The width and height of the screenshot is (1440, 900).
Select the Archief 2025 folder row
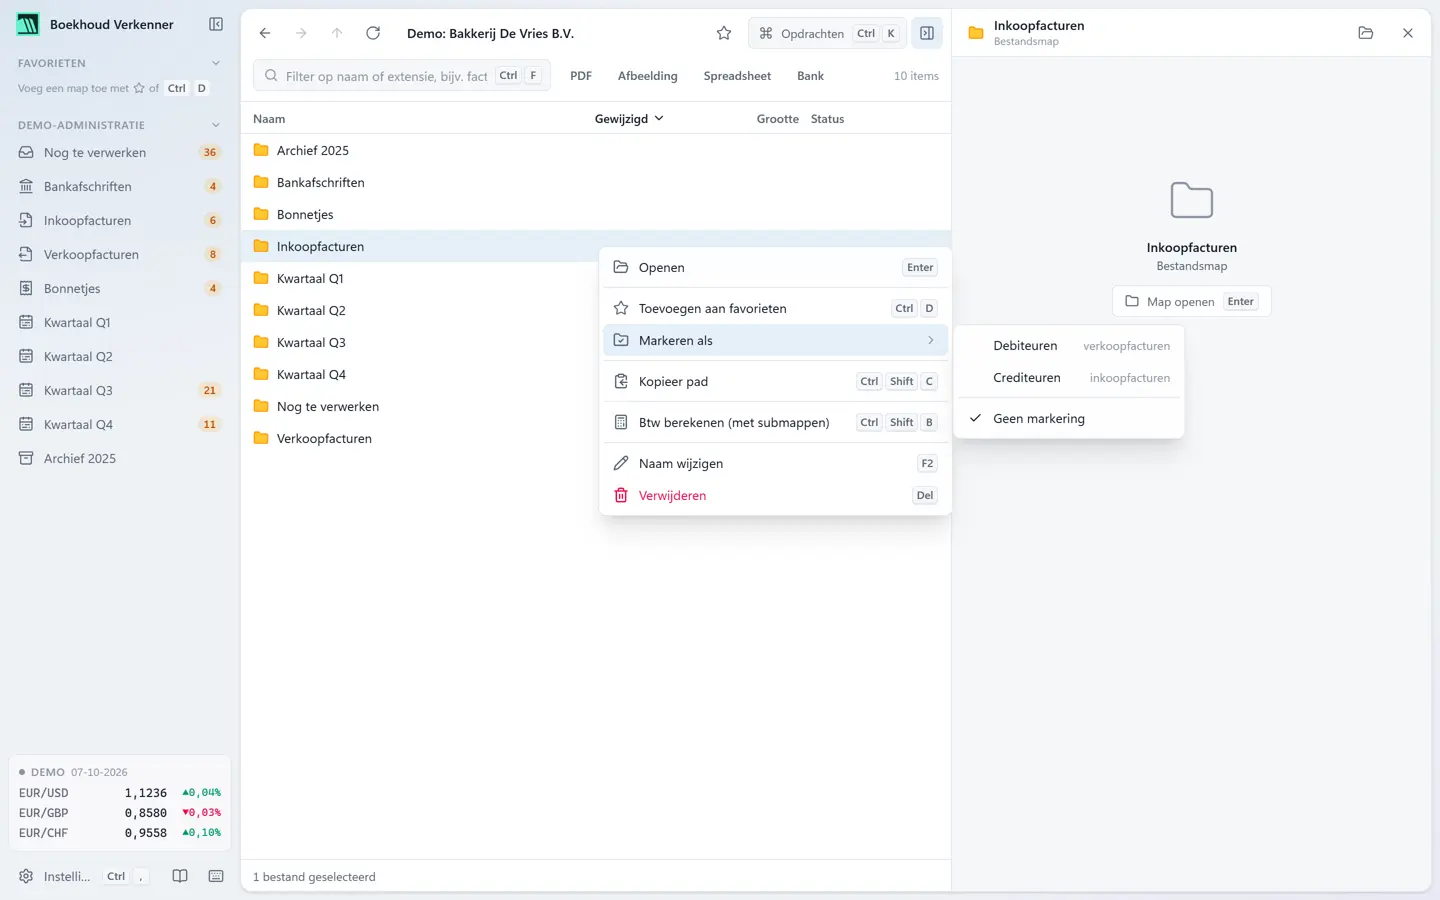(596, 150)
